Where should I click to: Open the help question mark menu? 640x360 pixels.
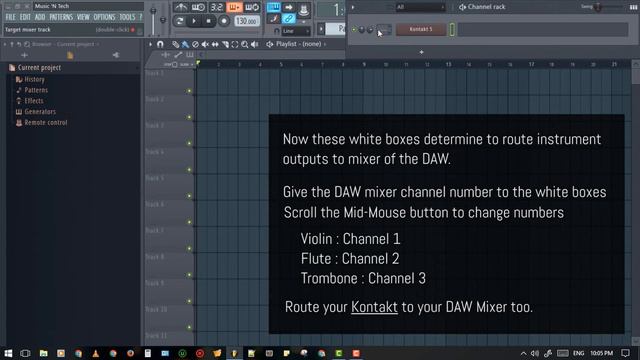[x=140, y=17]
